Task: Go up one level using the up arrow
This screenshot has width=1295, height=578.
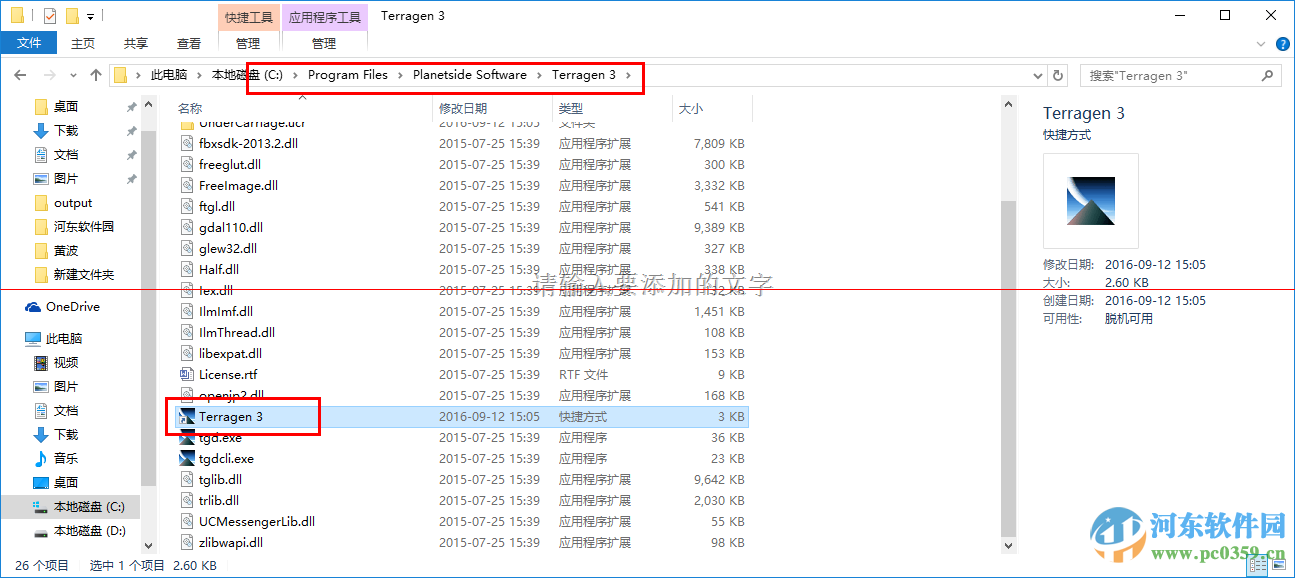Action: [x=95, y=75]
